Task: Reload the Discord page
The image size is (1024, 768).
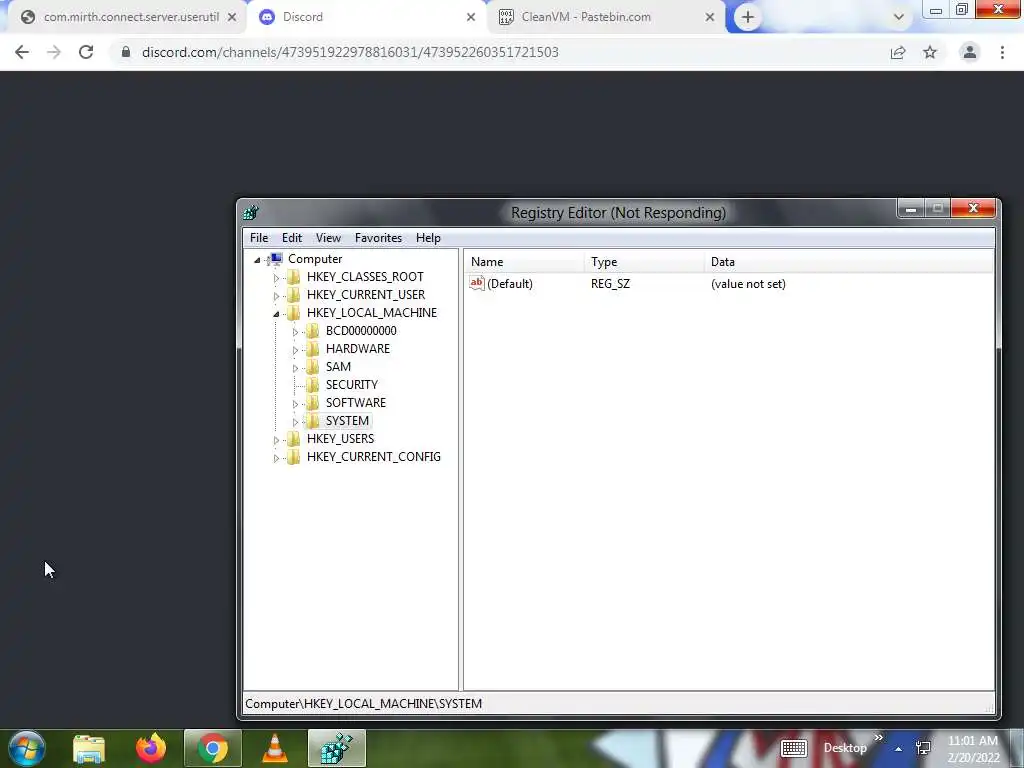Action: coord(86,52)
